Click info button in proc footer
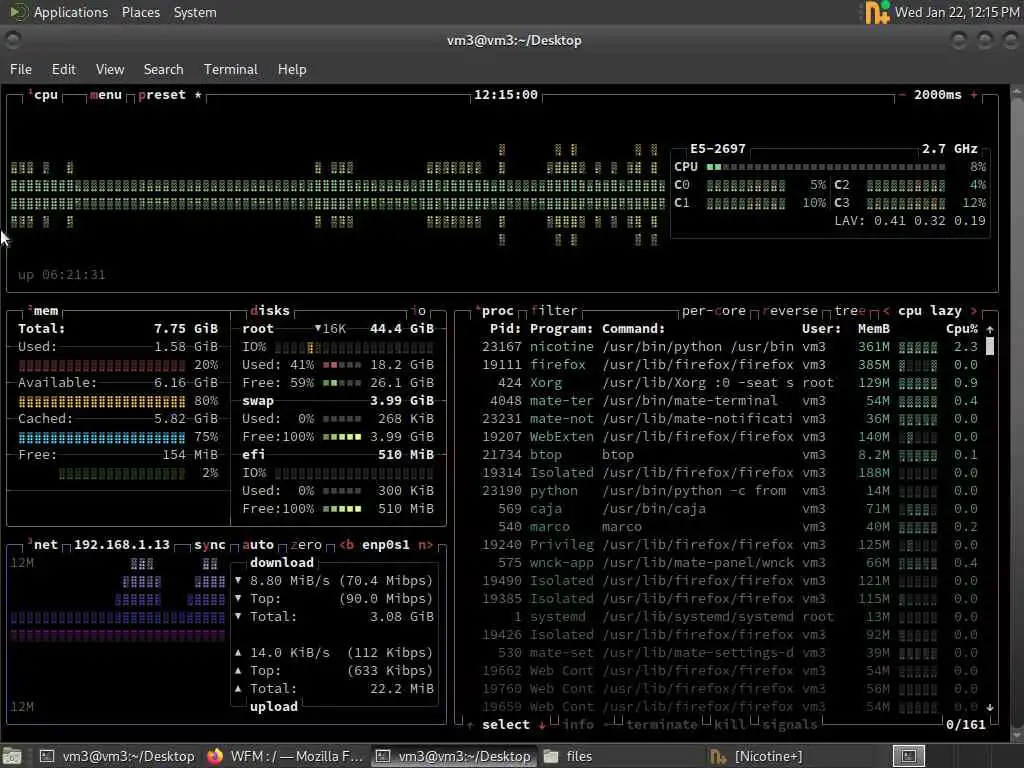The height and width of the screenshot is (768, 1024). (578, 725)
